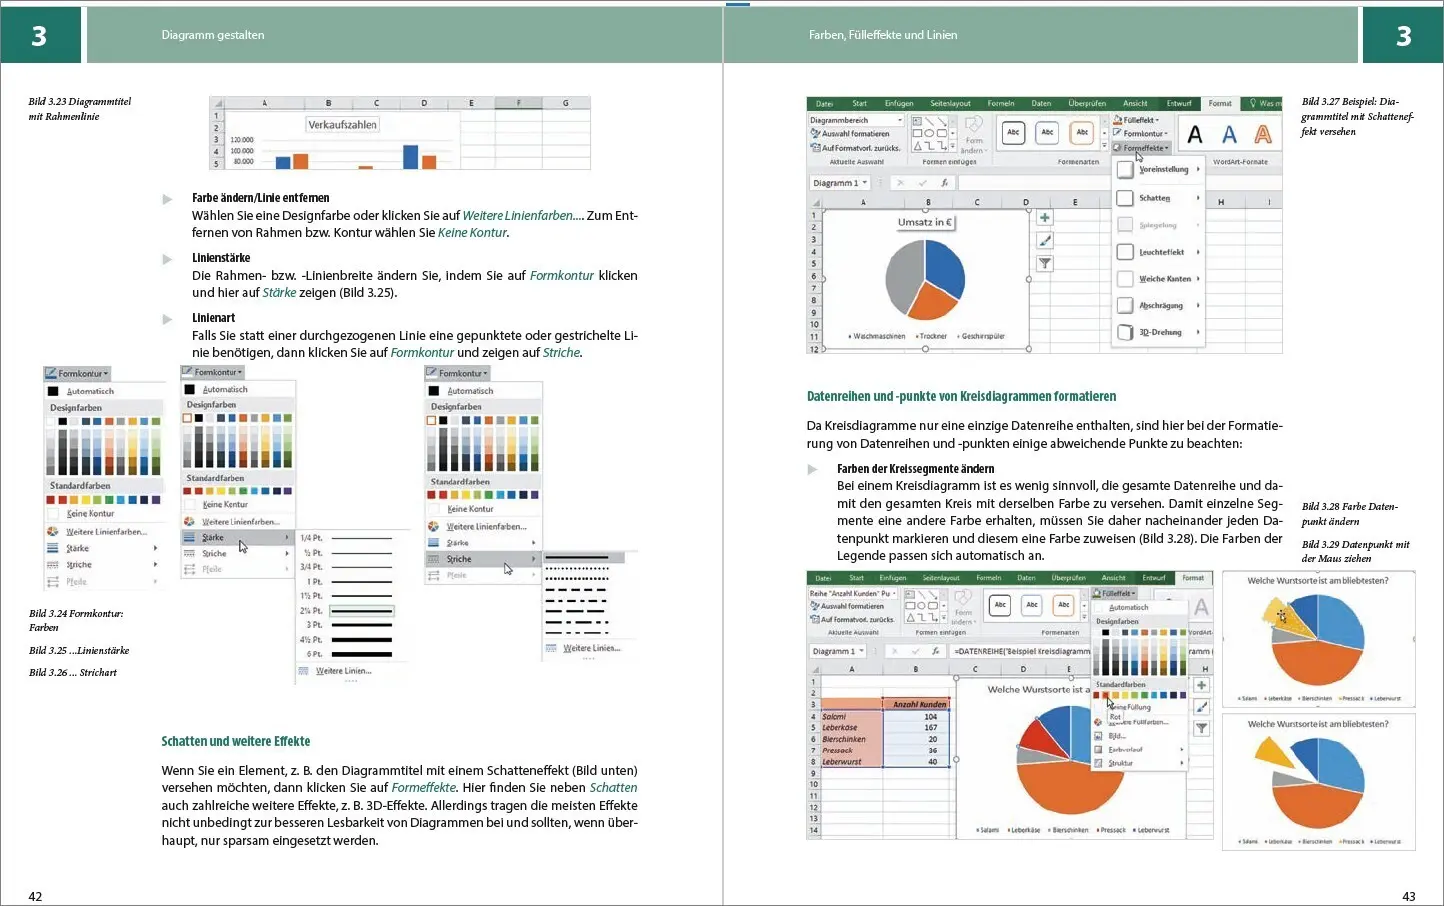Click blue WordArt A style in Umsatz window

1229,134
